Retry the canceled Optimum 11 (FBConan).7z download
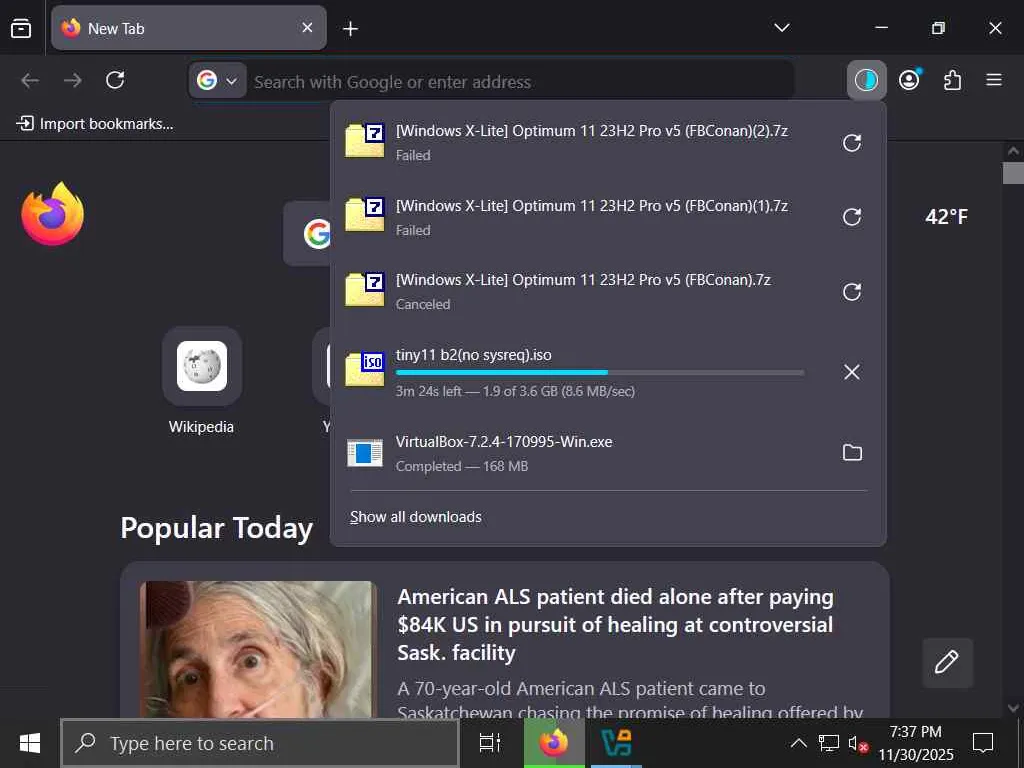 [x=852, y=292]
